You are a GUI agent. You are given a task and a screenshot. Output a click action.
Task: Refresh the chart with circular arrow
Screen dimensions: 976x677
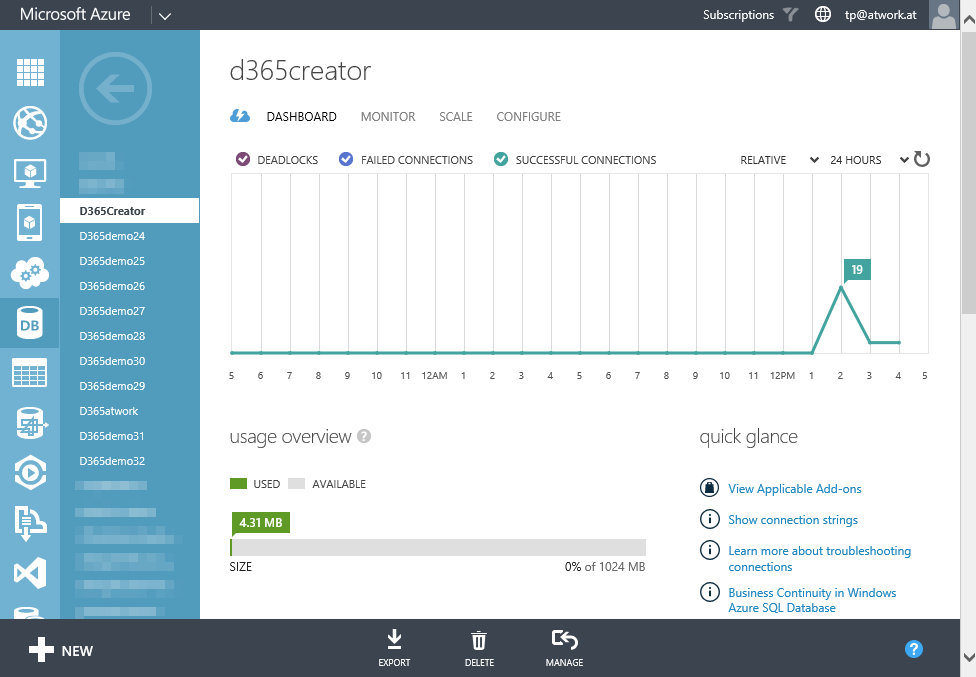click(922, 160)
